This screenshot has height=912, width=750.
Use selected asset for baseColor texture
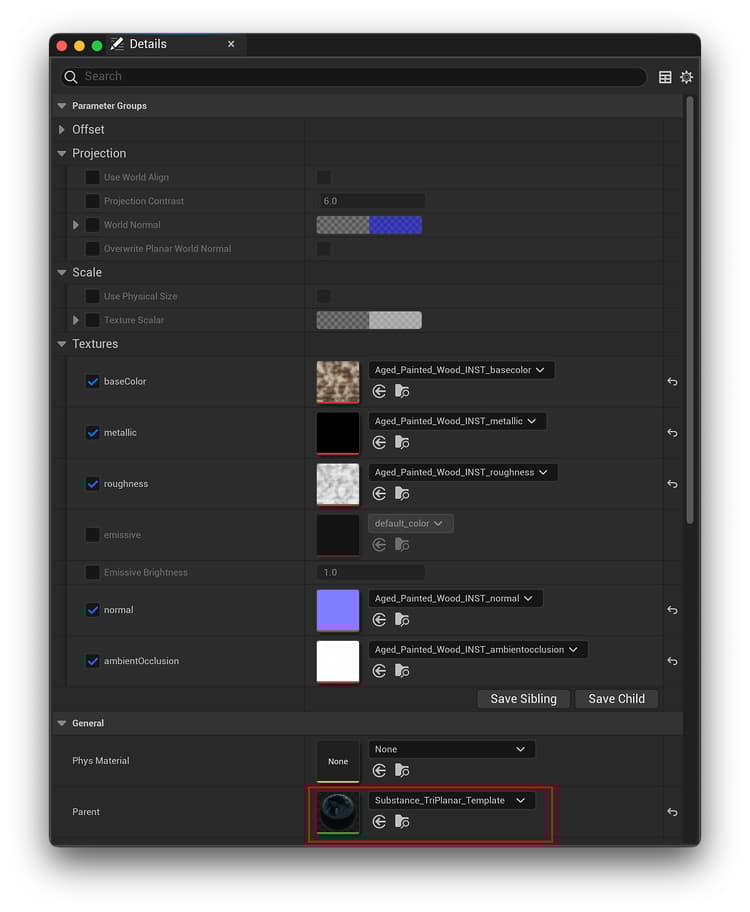pyautogui.click(x=379, y=391)
